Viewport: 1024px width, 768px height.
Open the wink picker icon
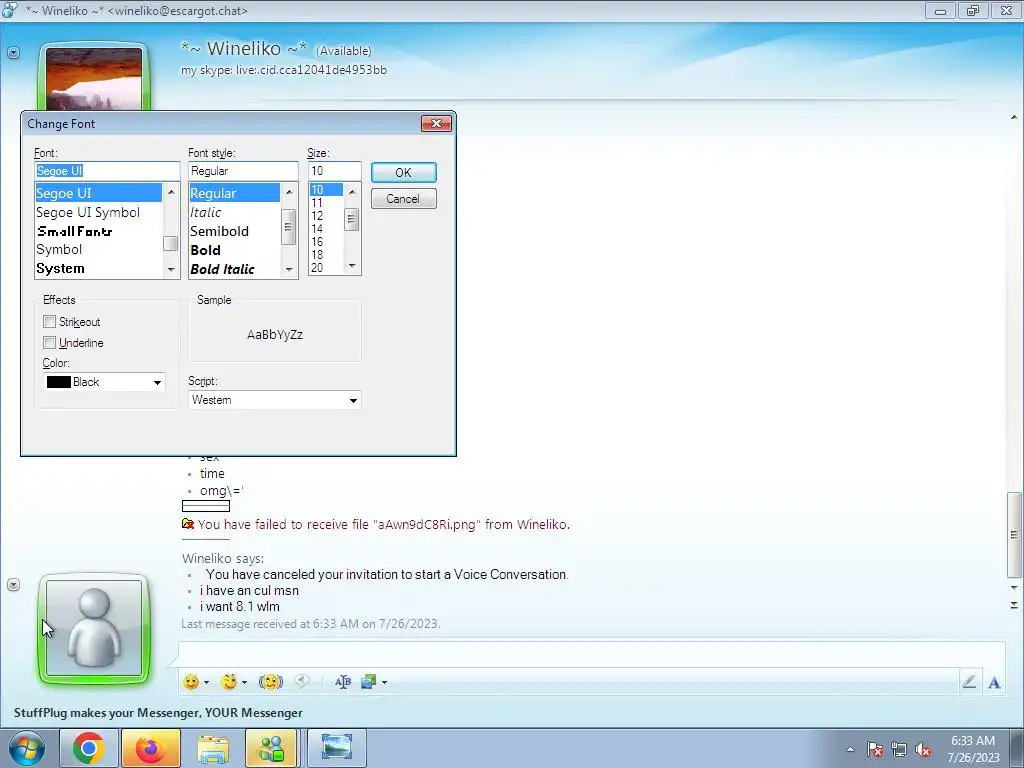(x=229, y=682)
